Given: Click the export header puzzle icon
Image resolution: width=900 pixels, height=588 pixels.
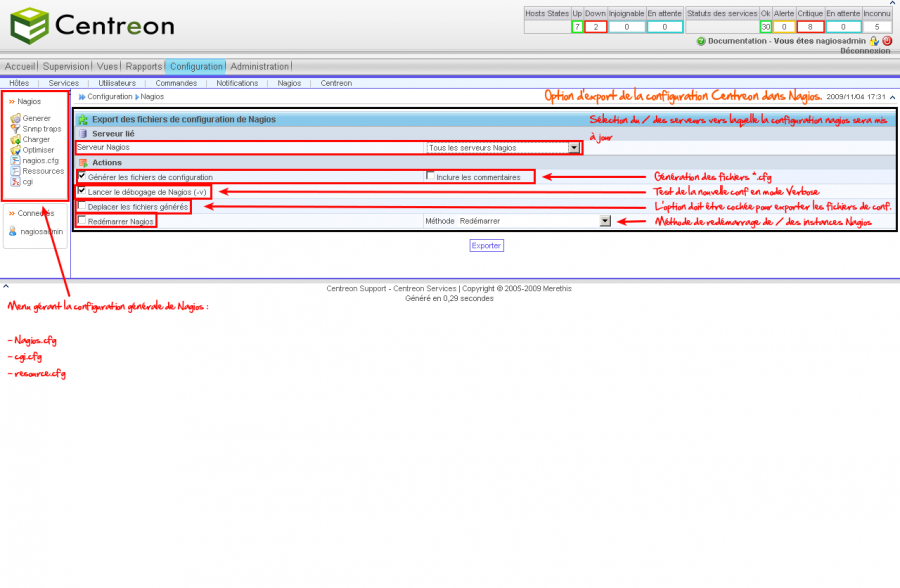Looking at the screenshot, I should point(83,119).
